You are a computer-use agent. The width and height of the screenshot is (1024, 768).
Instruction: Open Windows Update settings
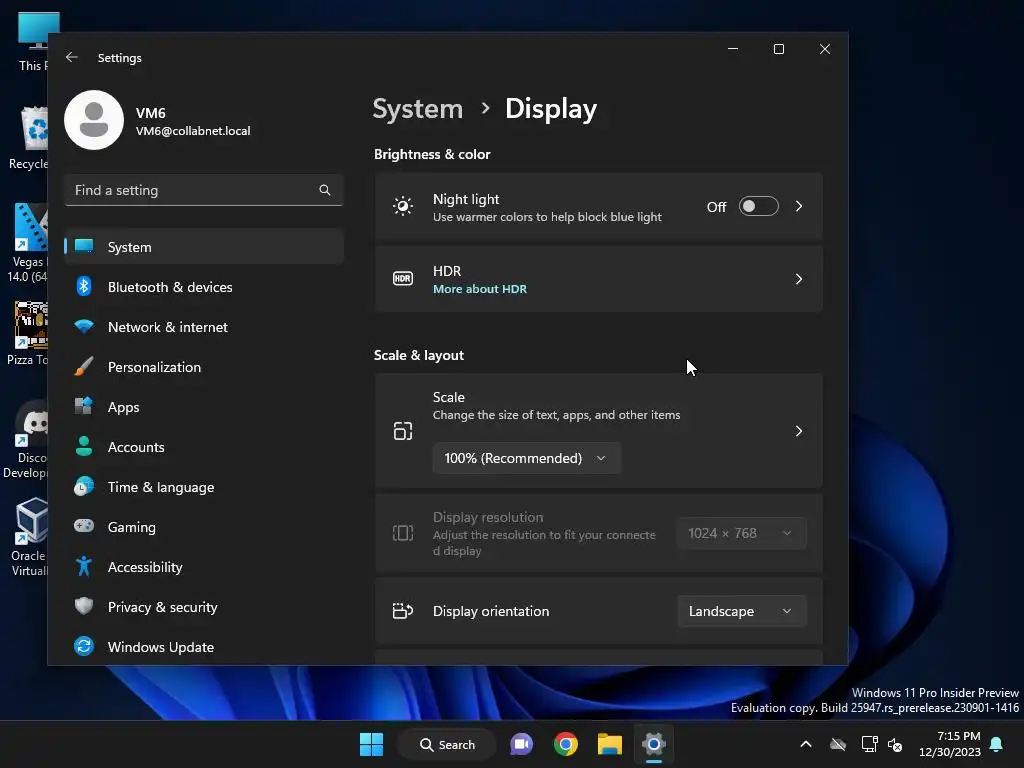tap(204, 647)
